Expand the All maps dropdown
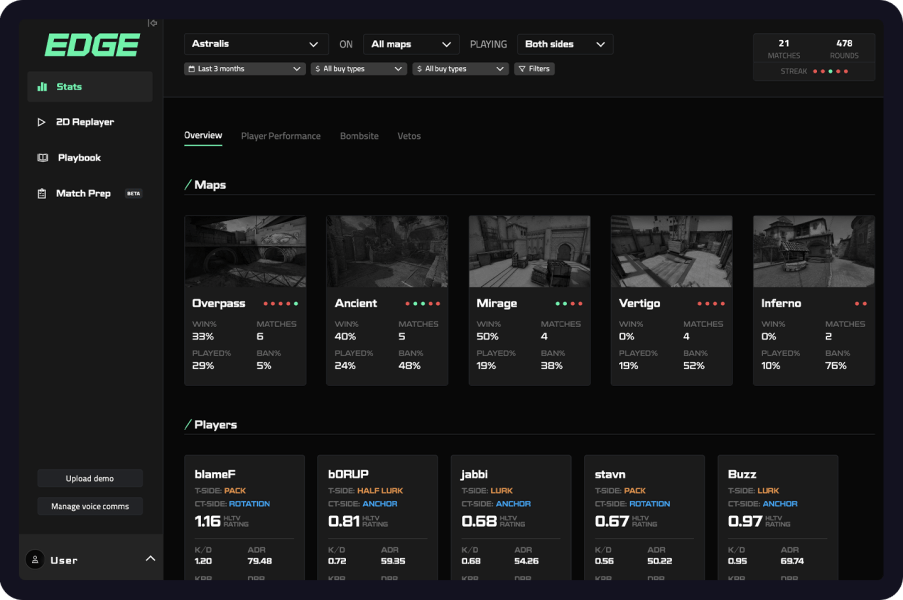903x600 pixels. (x=411, y=44)
